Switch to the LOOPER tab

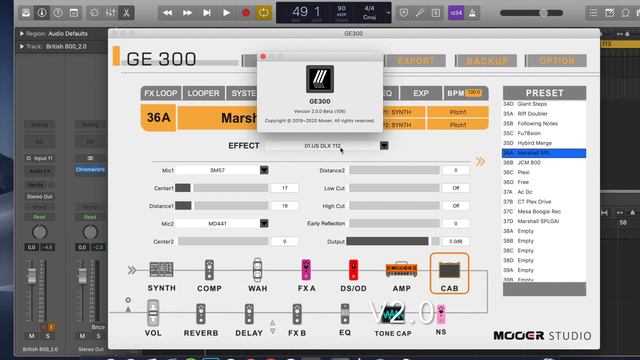(x=203, y=93)
